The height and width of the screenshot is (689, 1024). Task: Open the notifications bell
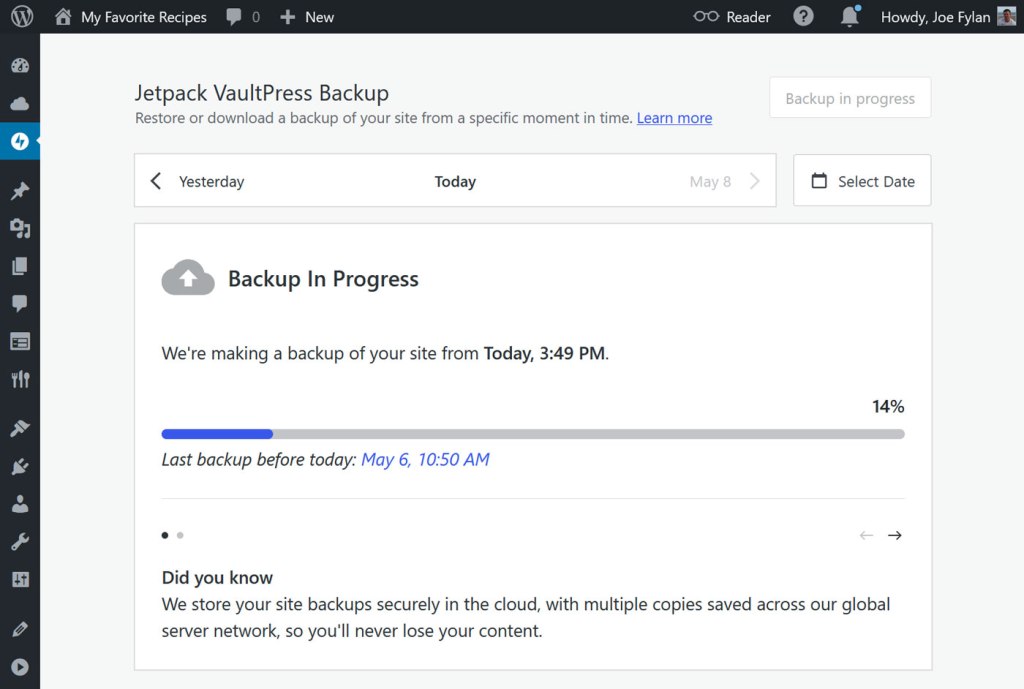[850, 16]
